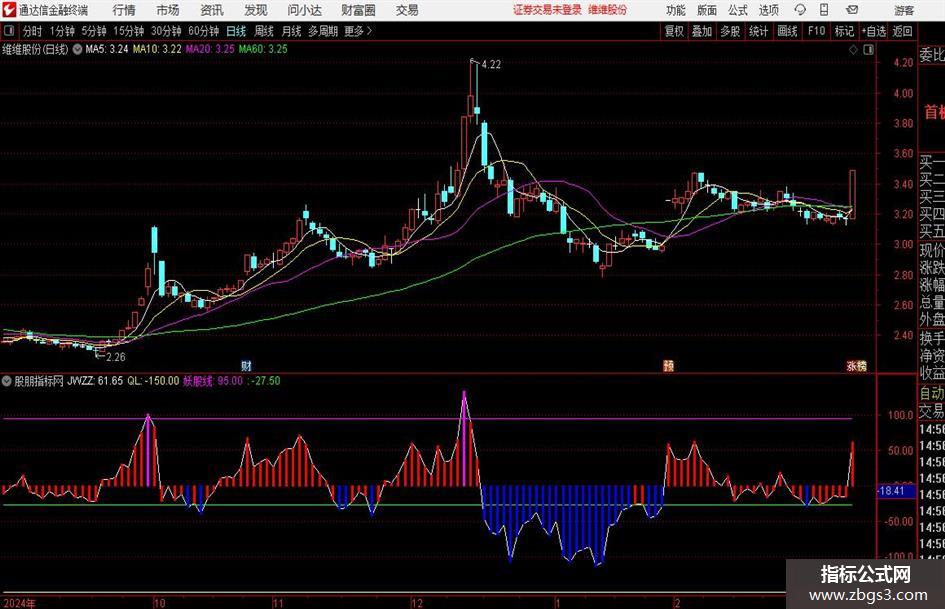Click the 标记 mark button

[x=844, y=31]
